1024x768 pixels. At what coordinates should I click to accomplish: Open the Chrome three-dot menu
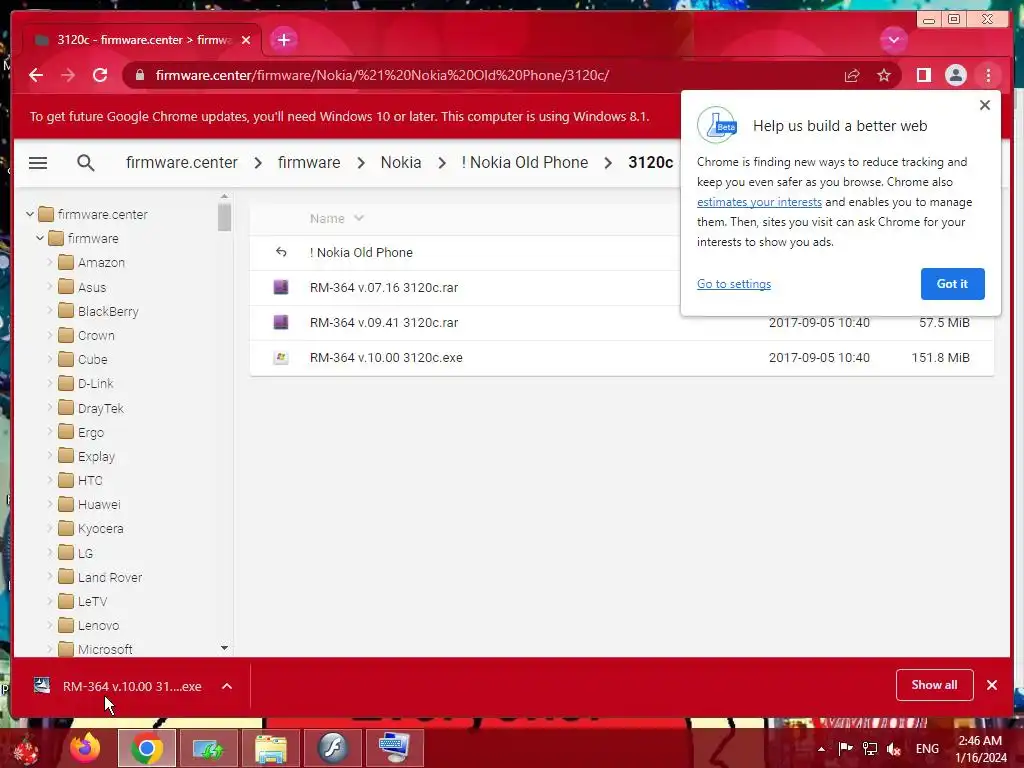click(988, 75)
